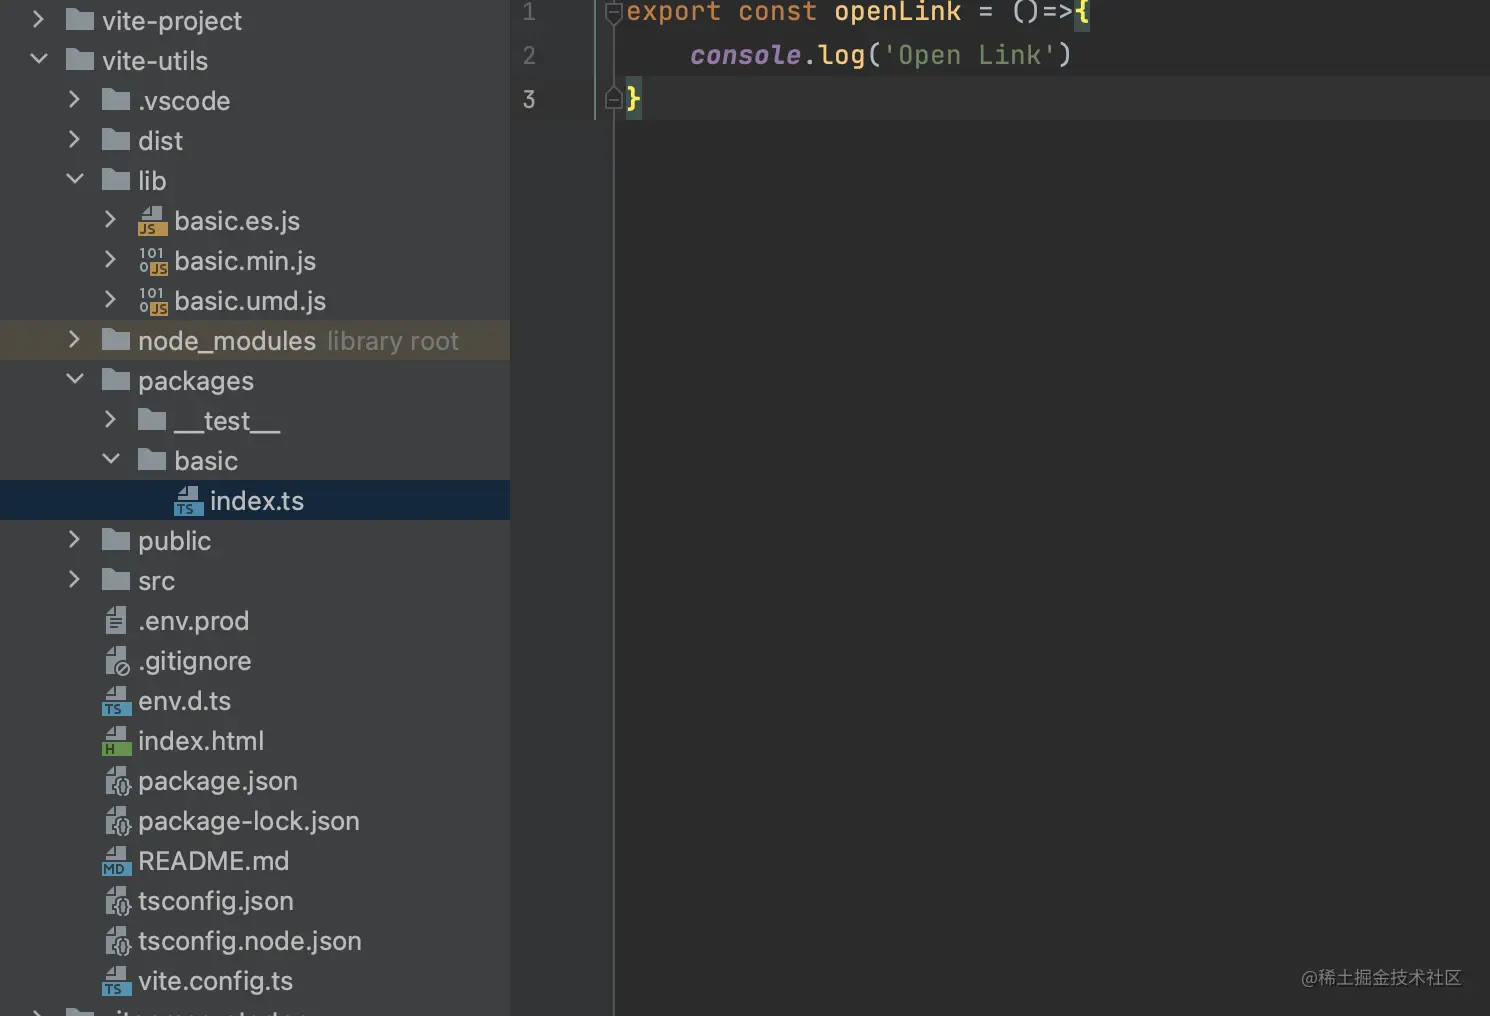Click the 'library root' label text
1490x1016 pixels.
(393, 341)
